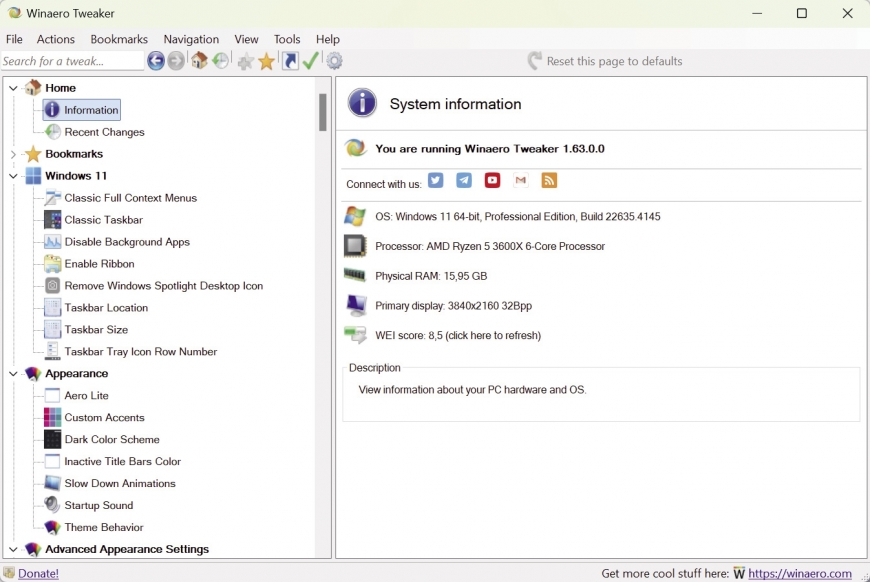
Task: Click the OS Windows 11 build text
Action: [518, 217]
